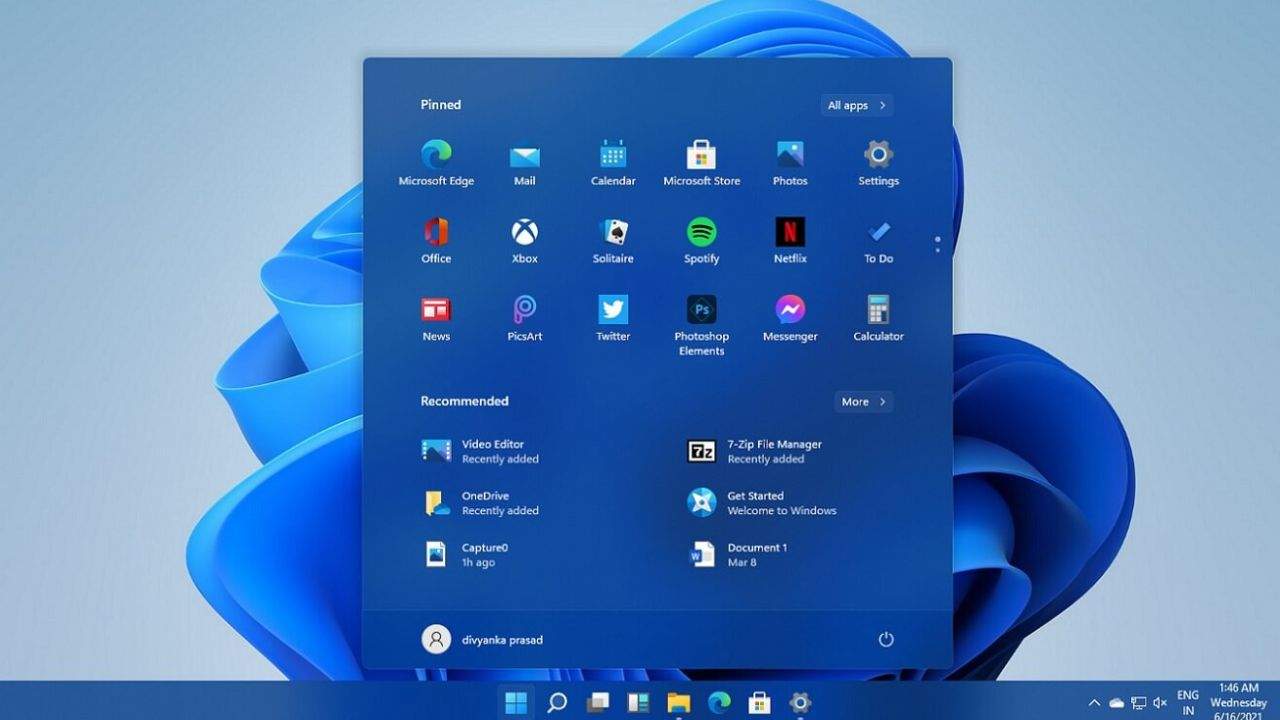The width and height of the screenshot is (1280, 720).
Task: Open Microsoft Store in pinned apps
Action: (x=702, y=163)
